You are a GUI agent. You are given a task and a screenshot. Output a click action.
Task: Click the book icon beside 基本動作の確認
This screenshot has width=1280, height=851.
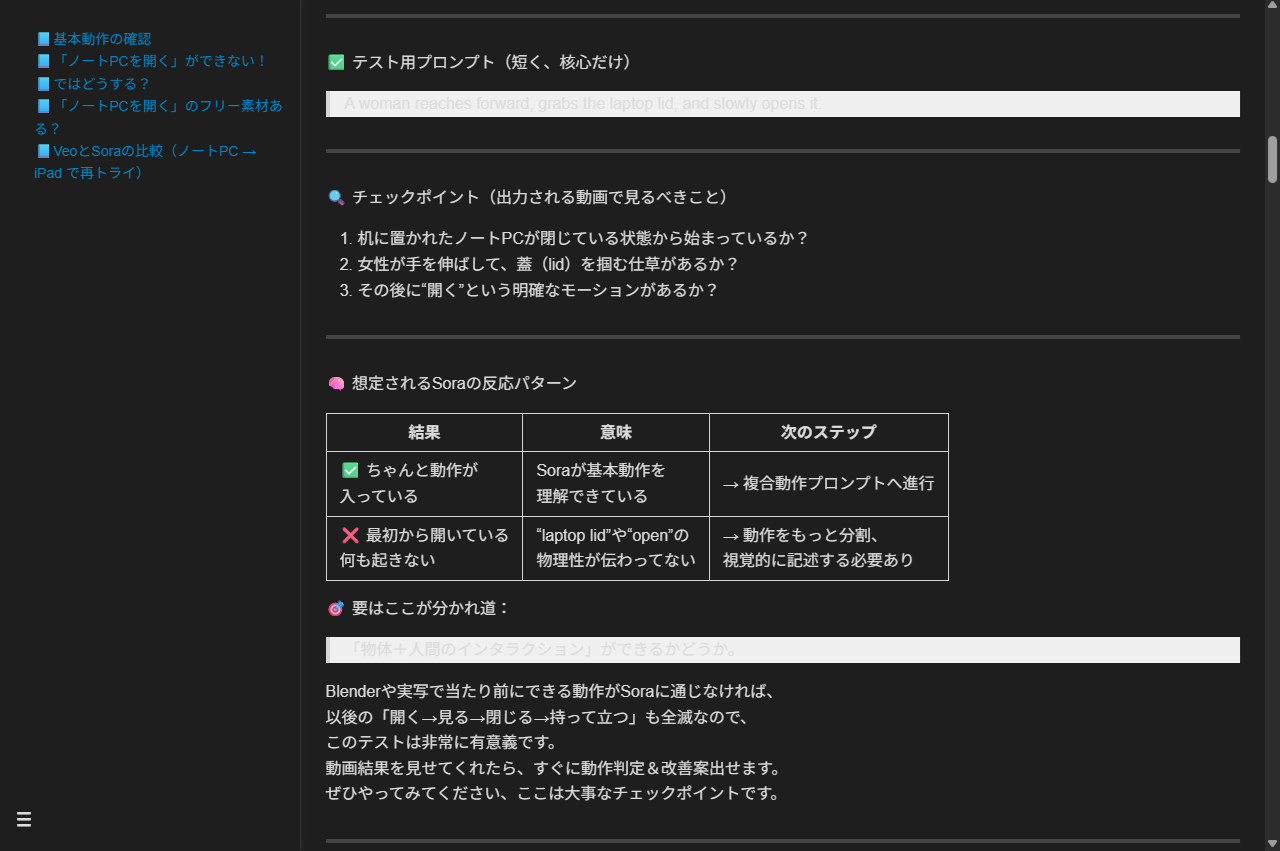[43, 39]
